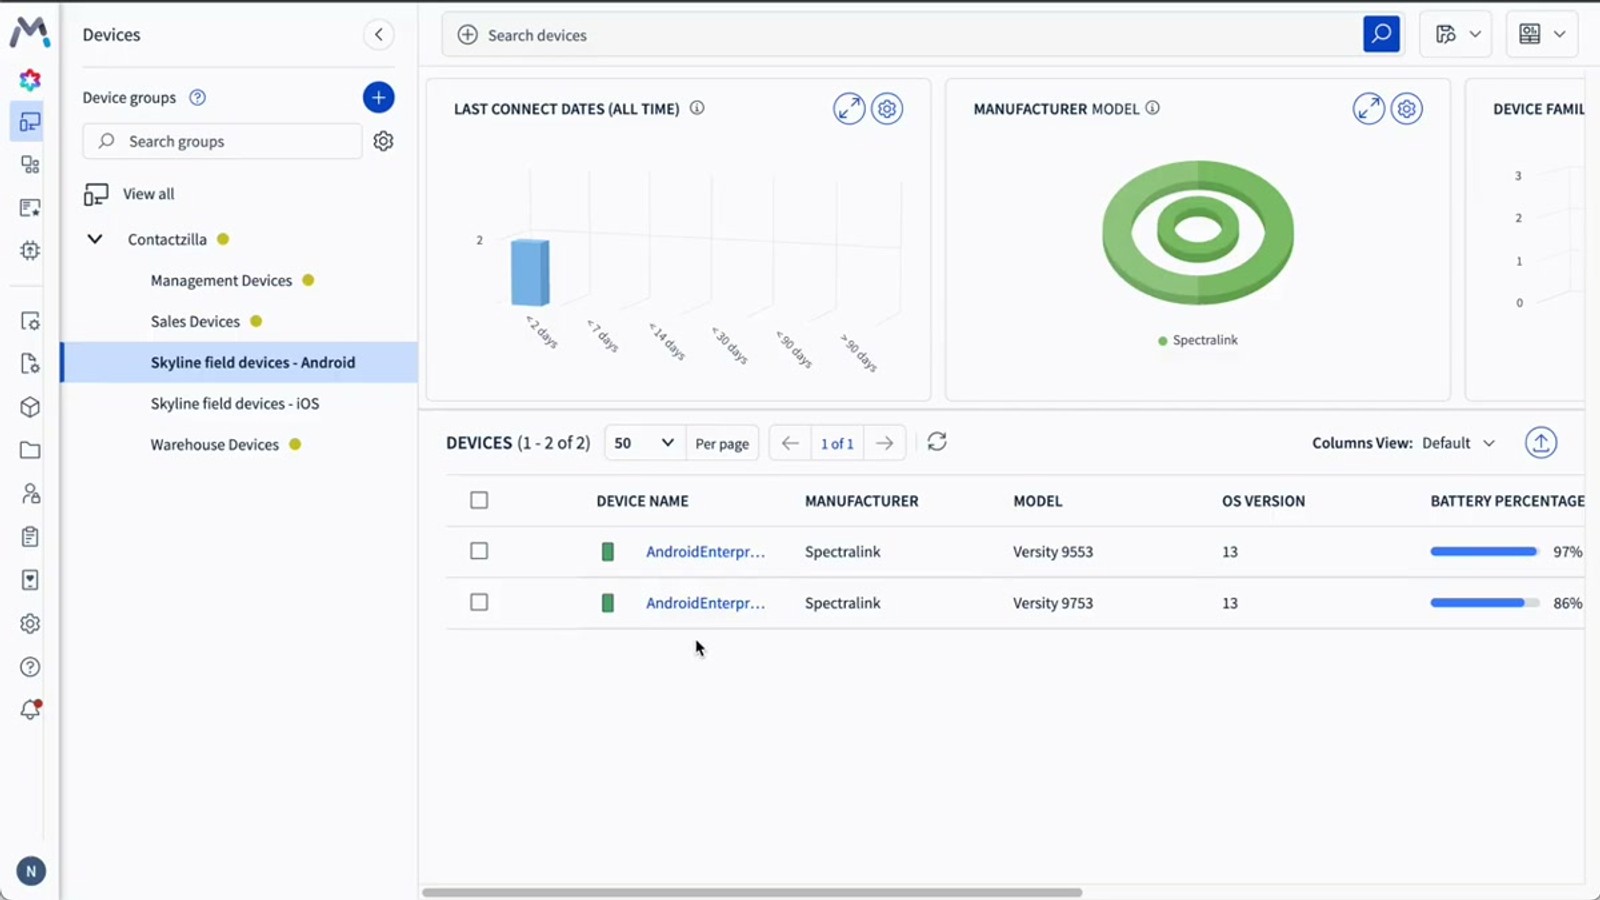Open the user-with-lock icon in the sidebar
The width and height of the screenshot is (1600, 900).
(30, 493)
